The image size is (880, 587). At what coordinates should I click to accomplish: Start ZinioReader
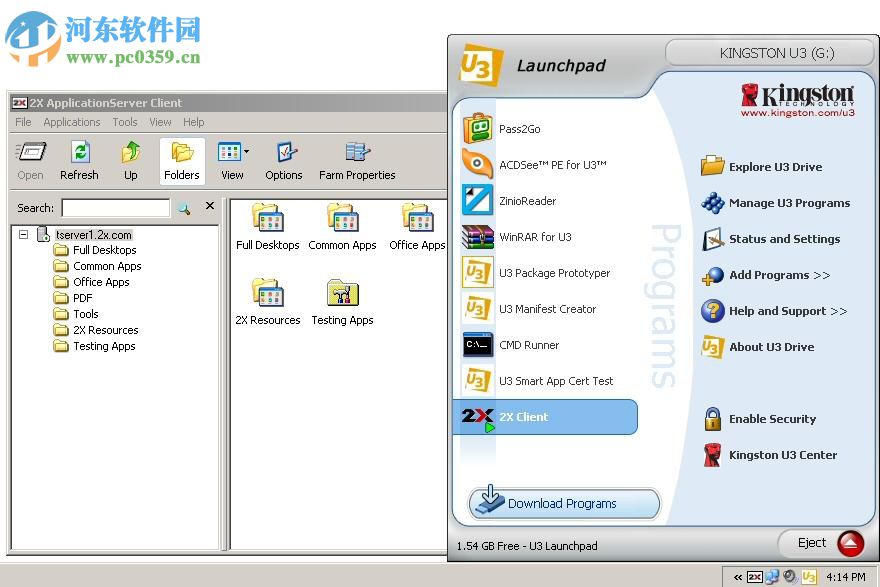point(529,200)
